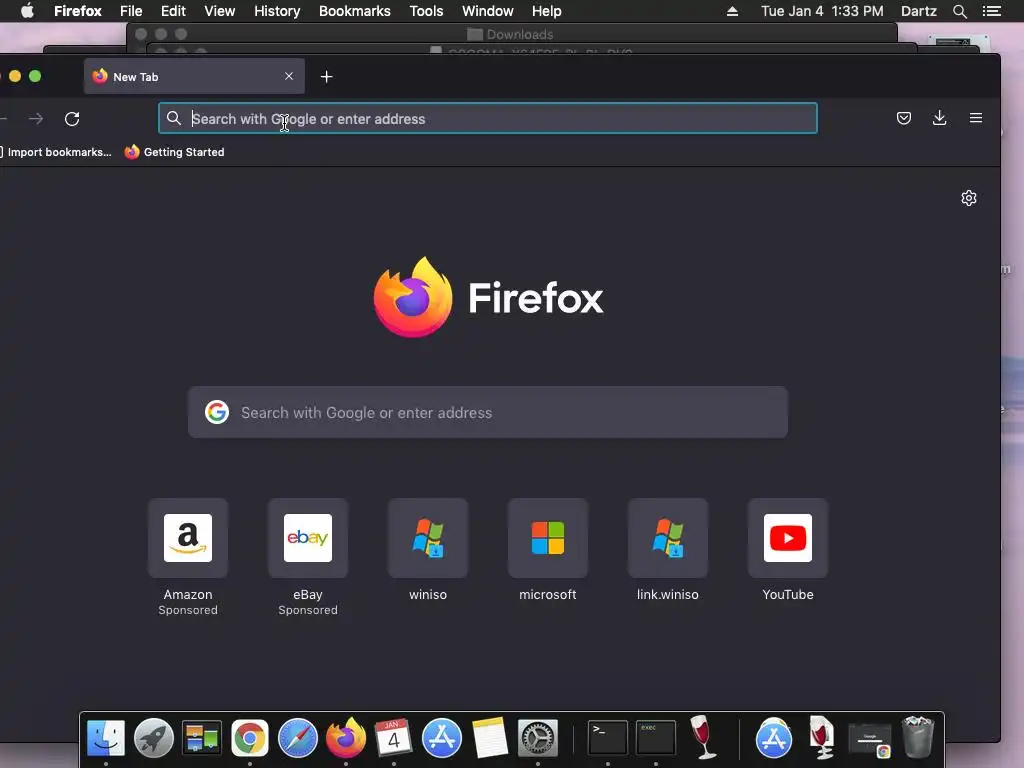Viewport: 1024px width, 768px height.
Task: Open the Apple menu
Action: tap(27, 11)
